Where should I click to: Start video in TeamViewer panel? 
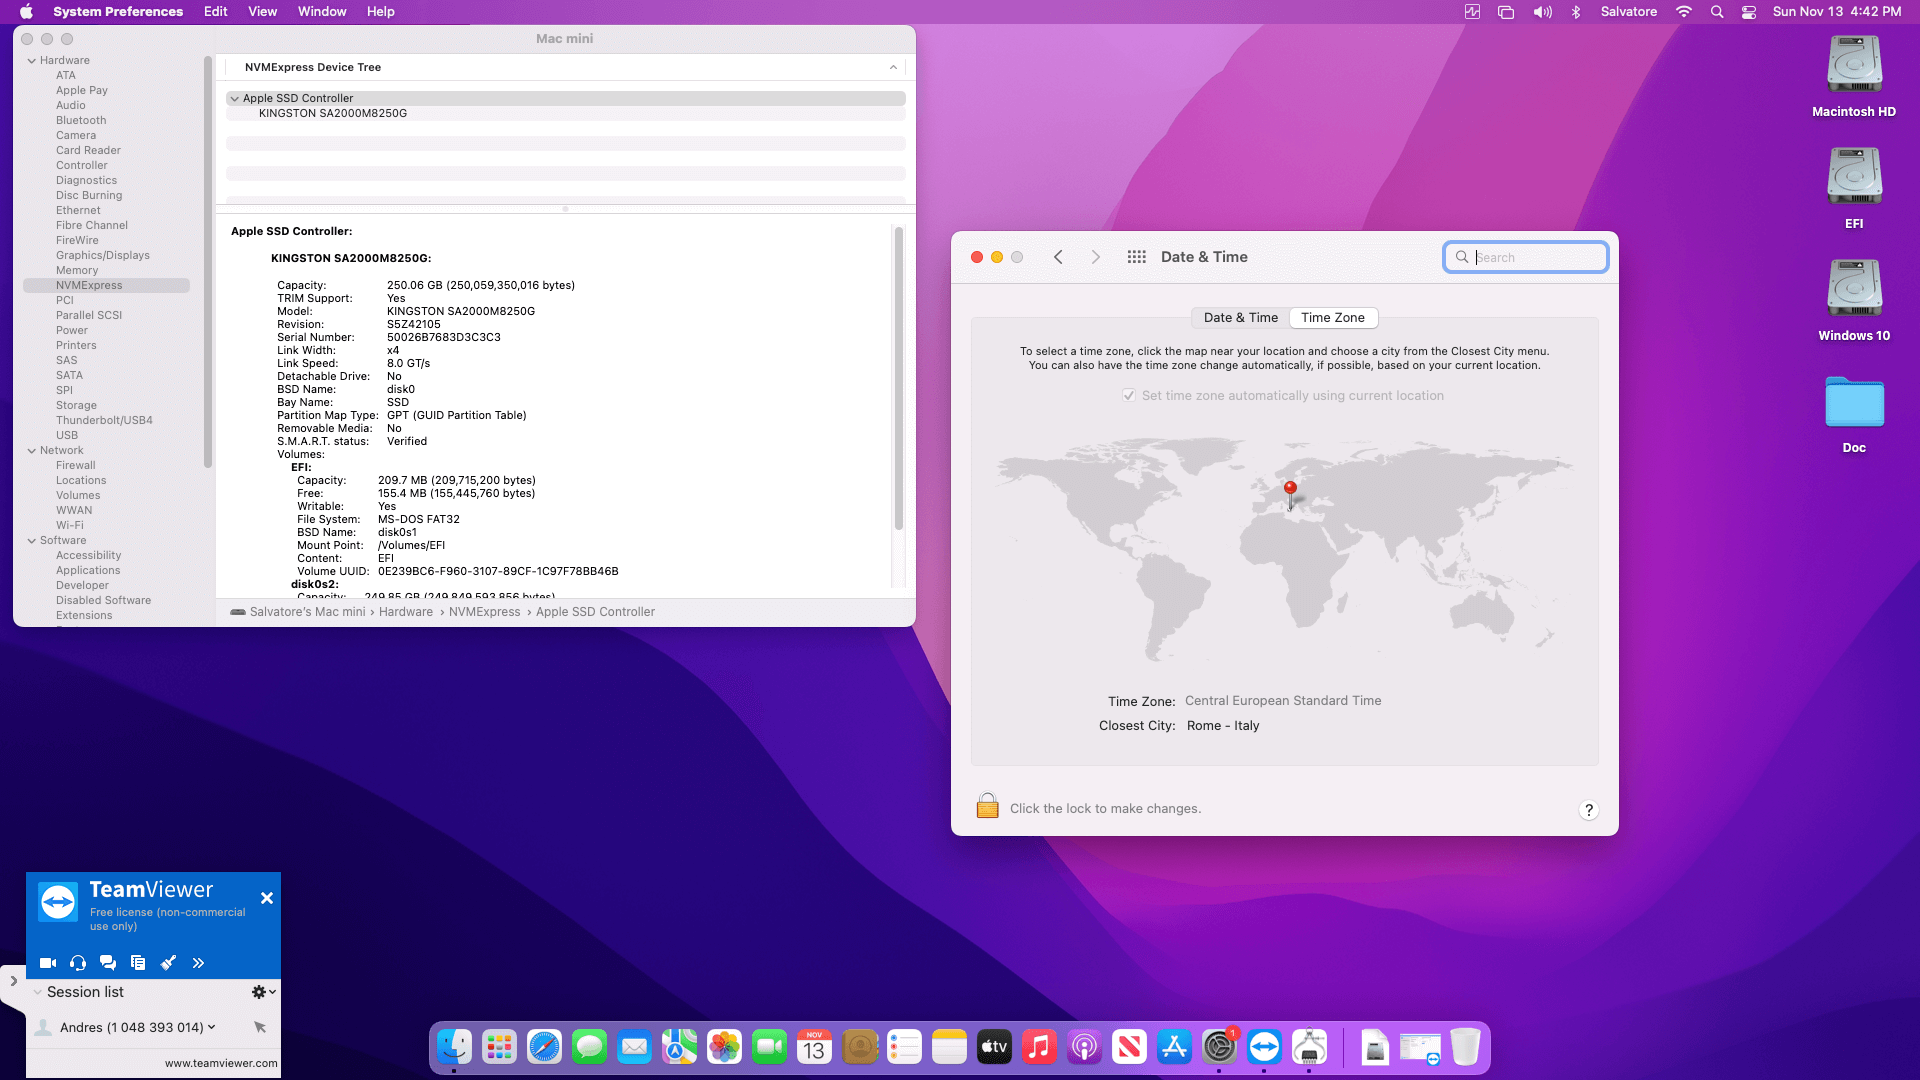(48, 963)
